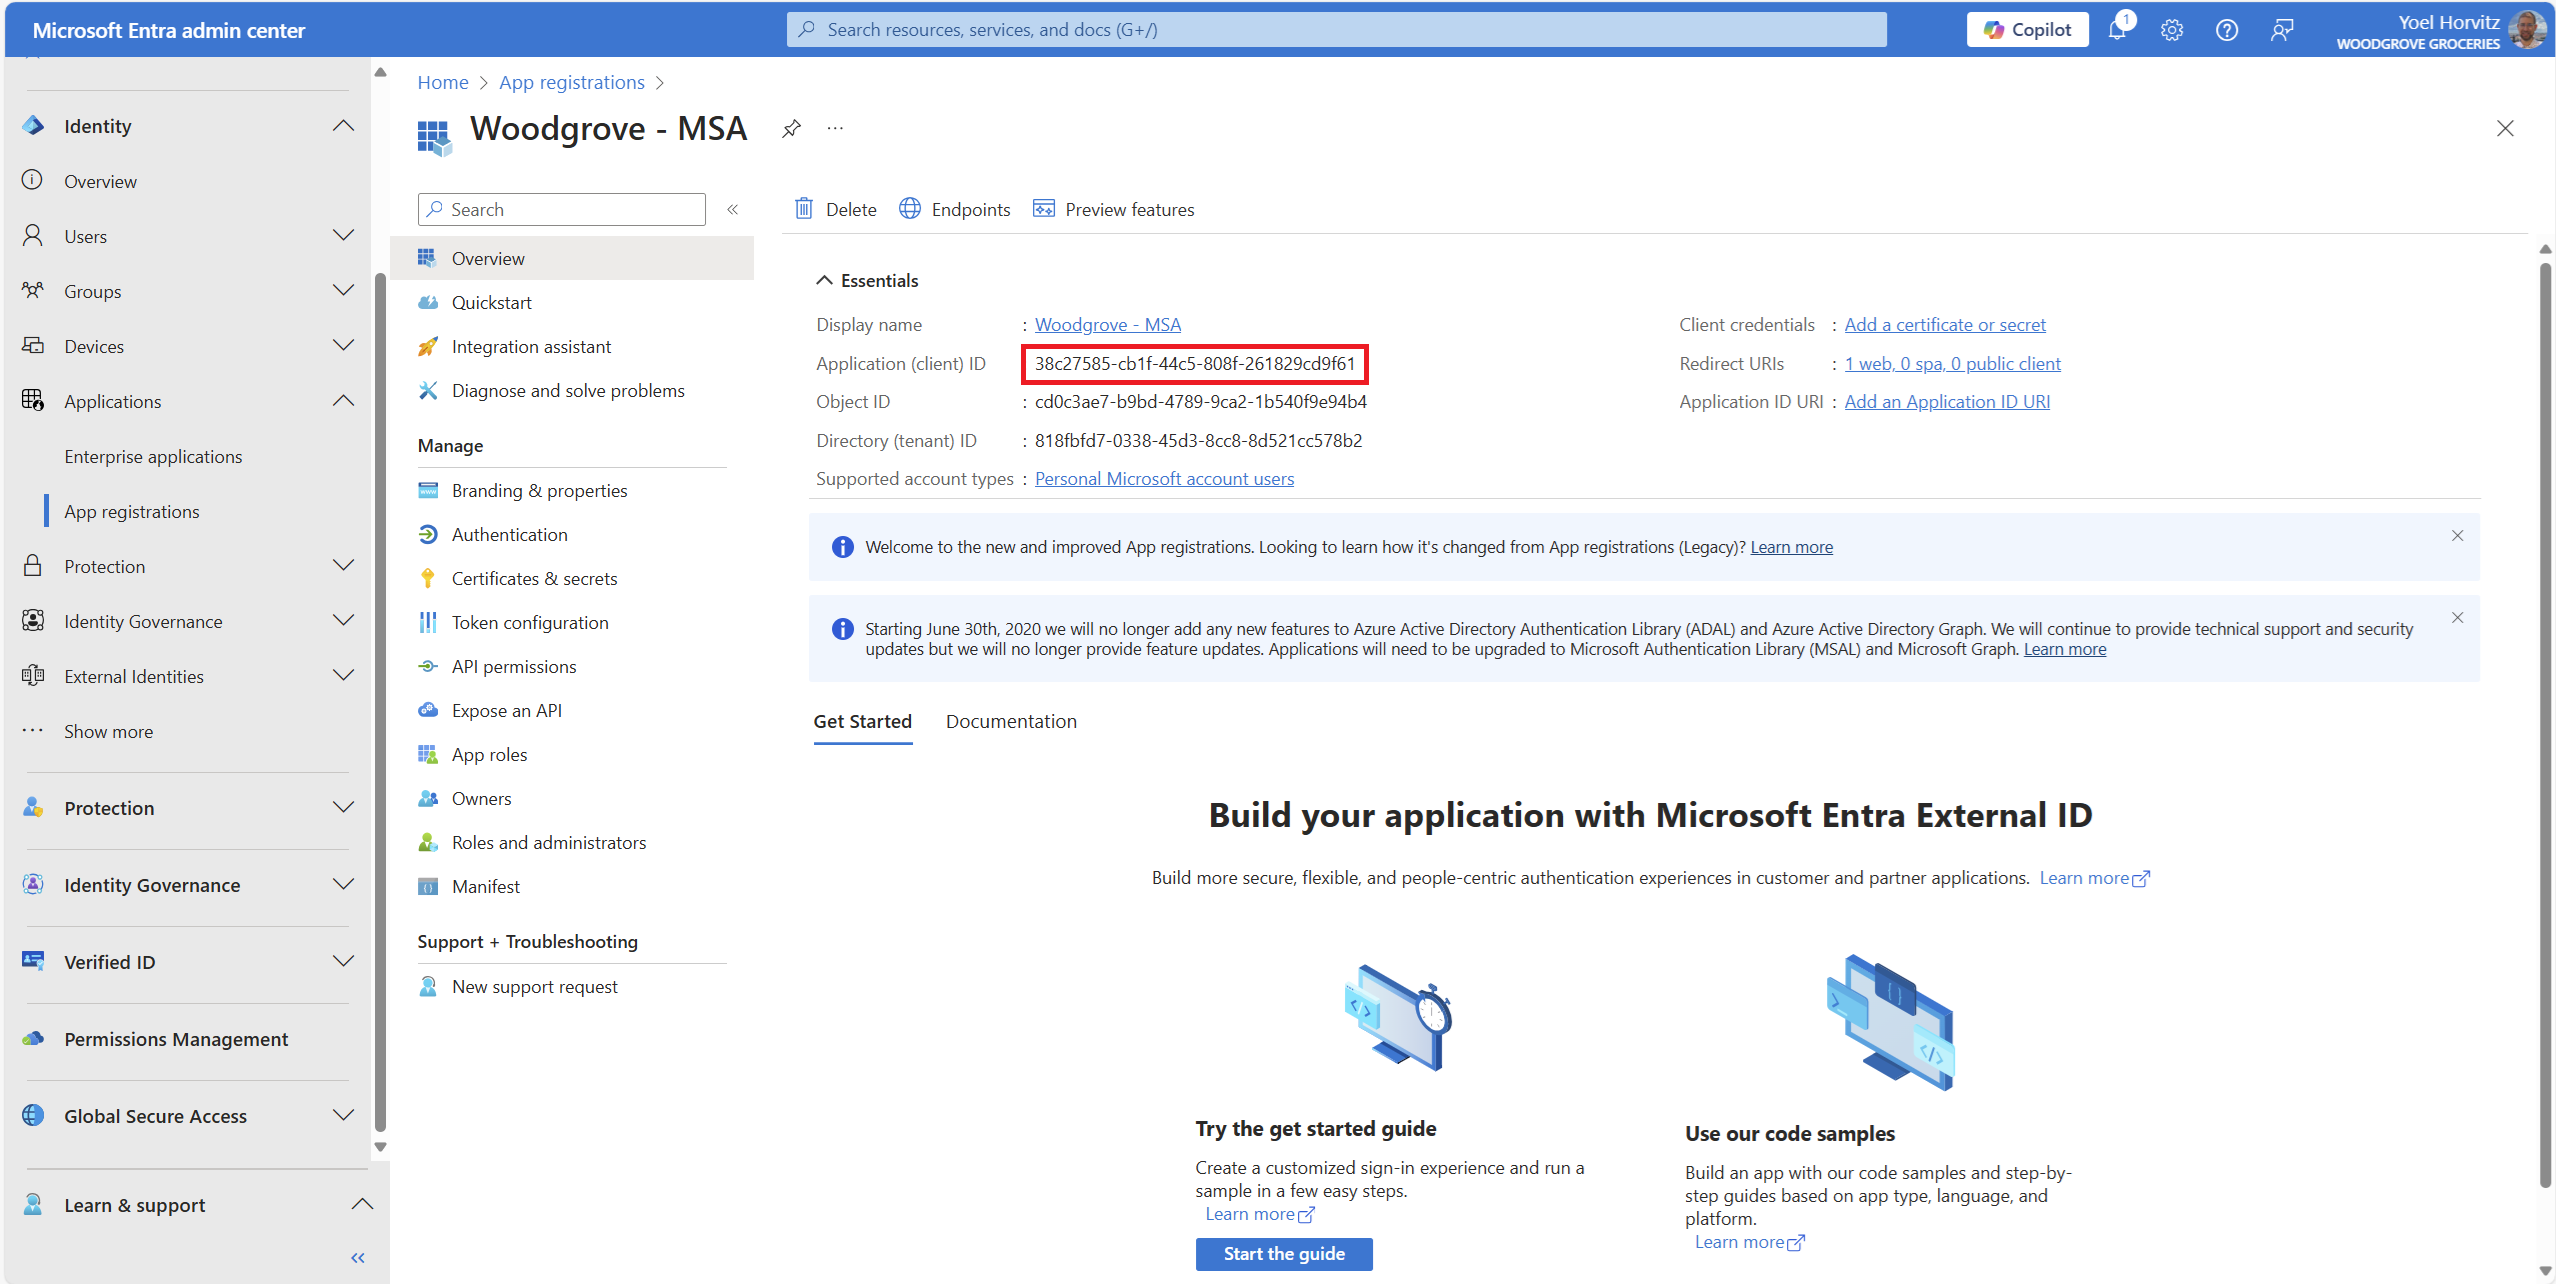
Task: Click the top search resources field
Action: click(1336, 30)
